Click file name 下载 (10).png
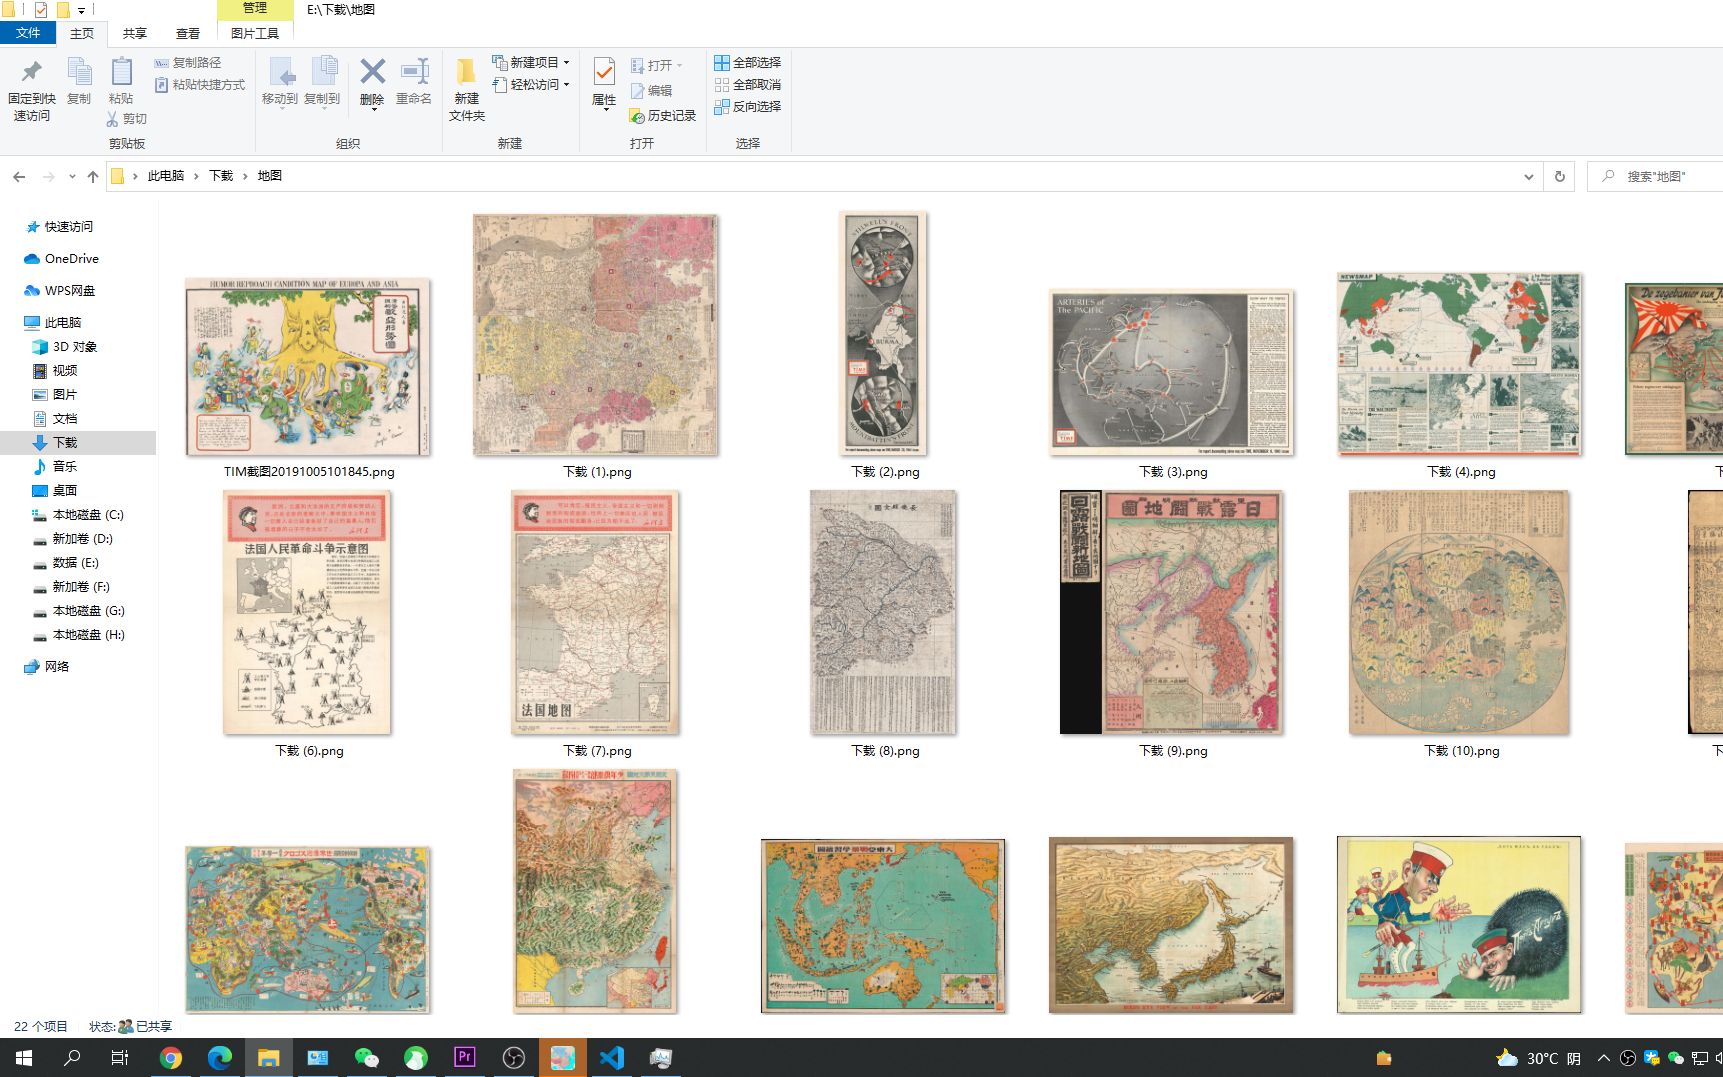 point(1461,751)
